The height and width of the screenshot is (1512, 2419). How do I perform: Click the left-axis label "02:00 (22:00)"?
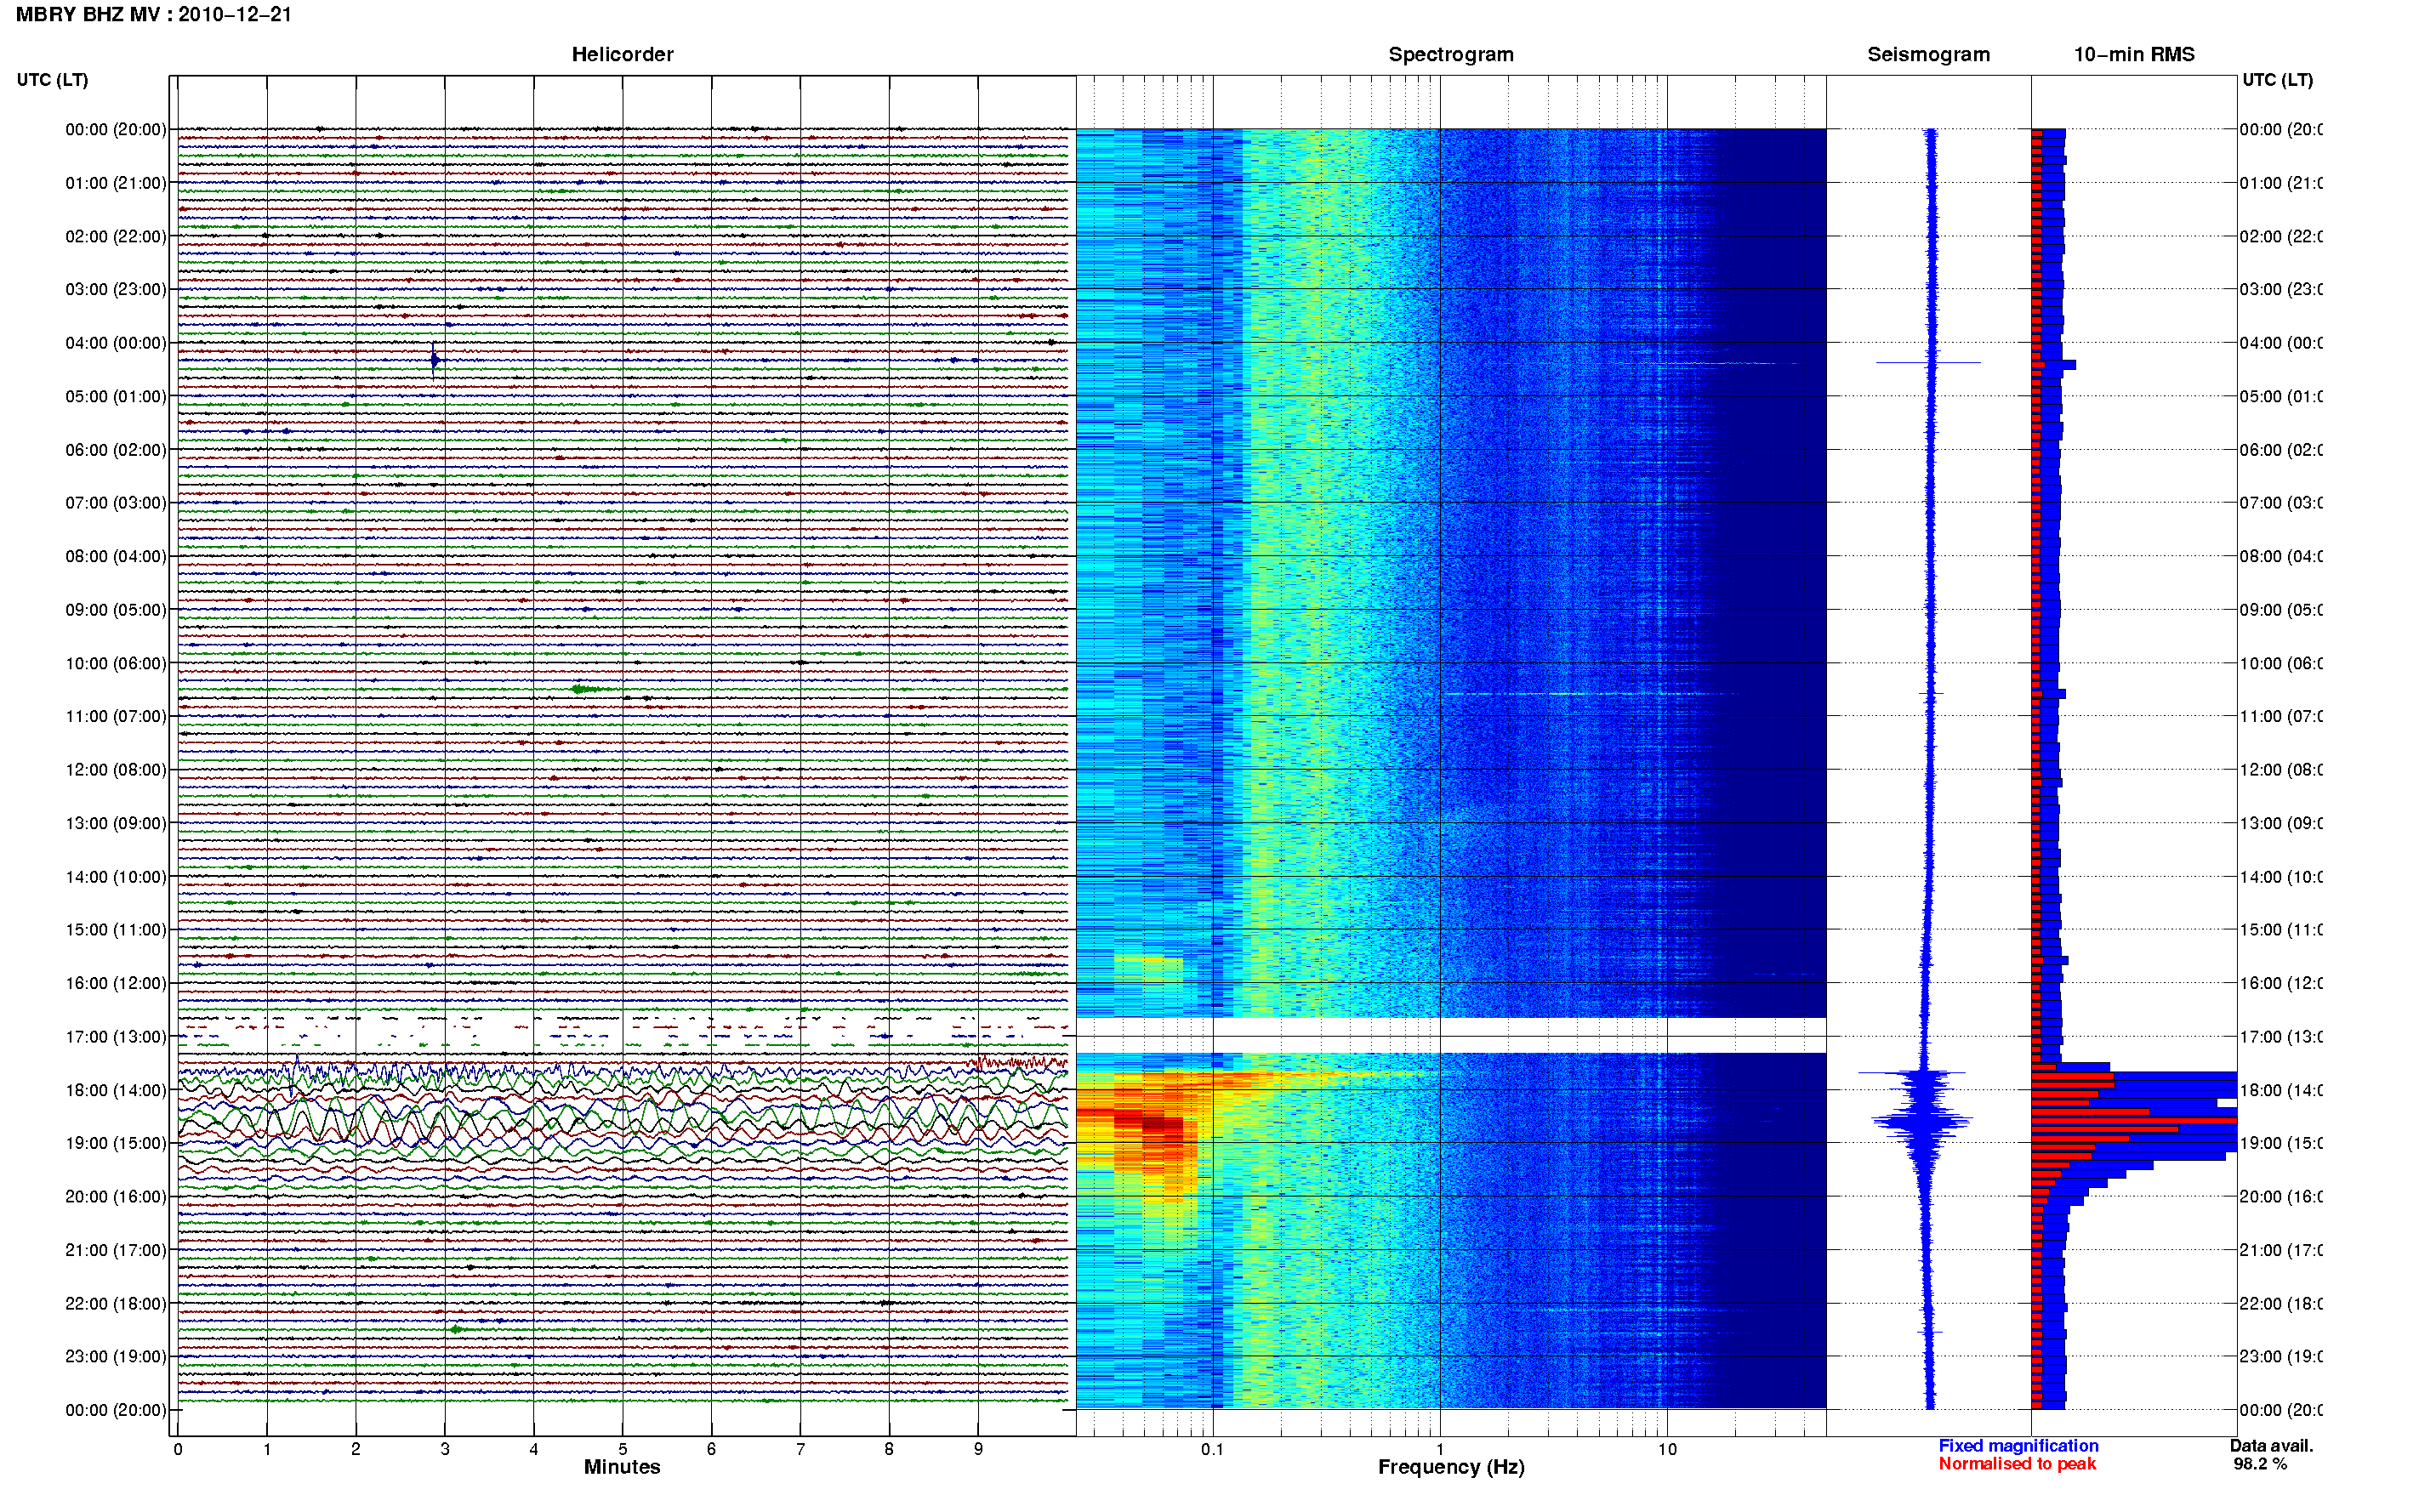(116, 236)
